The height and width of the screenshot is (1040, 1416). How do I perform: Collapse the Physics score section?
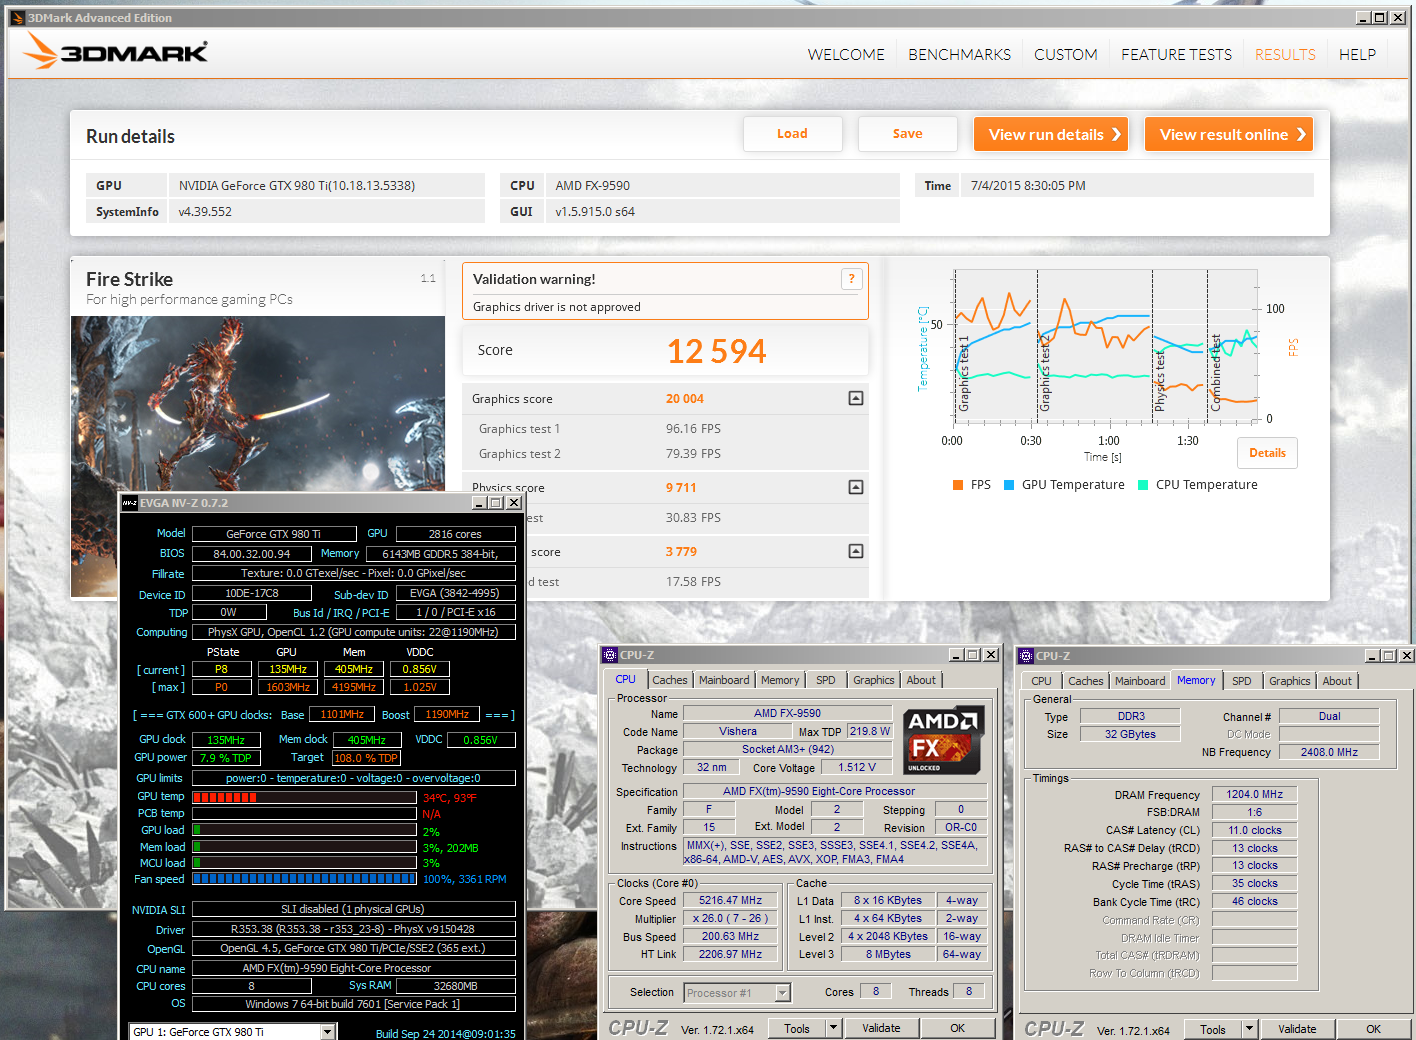pos(856,487)
